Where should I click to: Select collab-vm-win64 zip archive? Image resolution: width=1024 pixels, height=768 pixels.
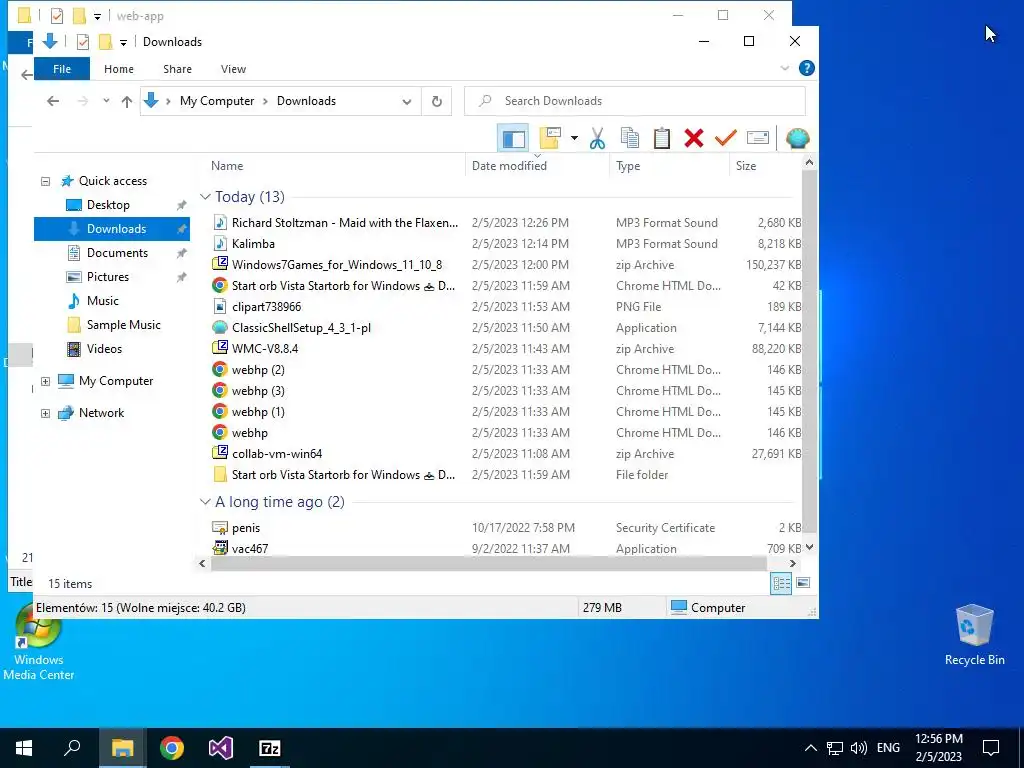(x=276, y=453)
